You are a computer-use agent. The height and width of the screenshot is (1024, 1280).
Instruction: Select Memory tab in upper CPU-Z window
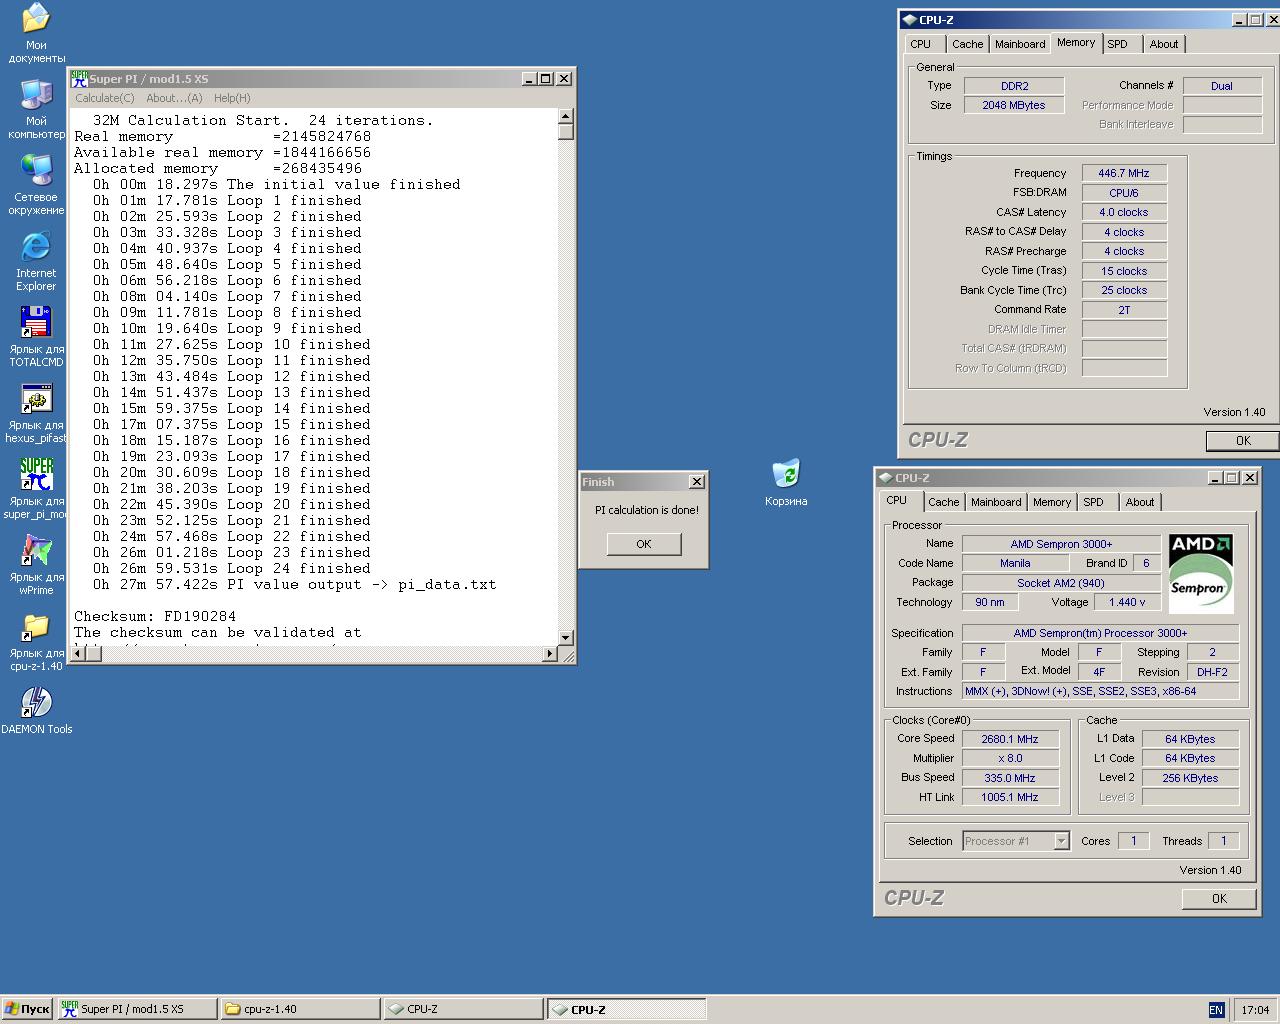click(1076, 42)
